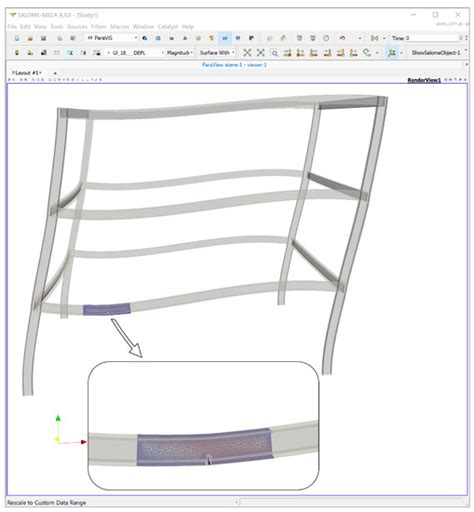This screenshot has height=512, width=474.
Task: Expand the dropdown arrow after green bracket icon
Action: pyautogui.click(x=384, y=38)
